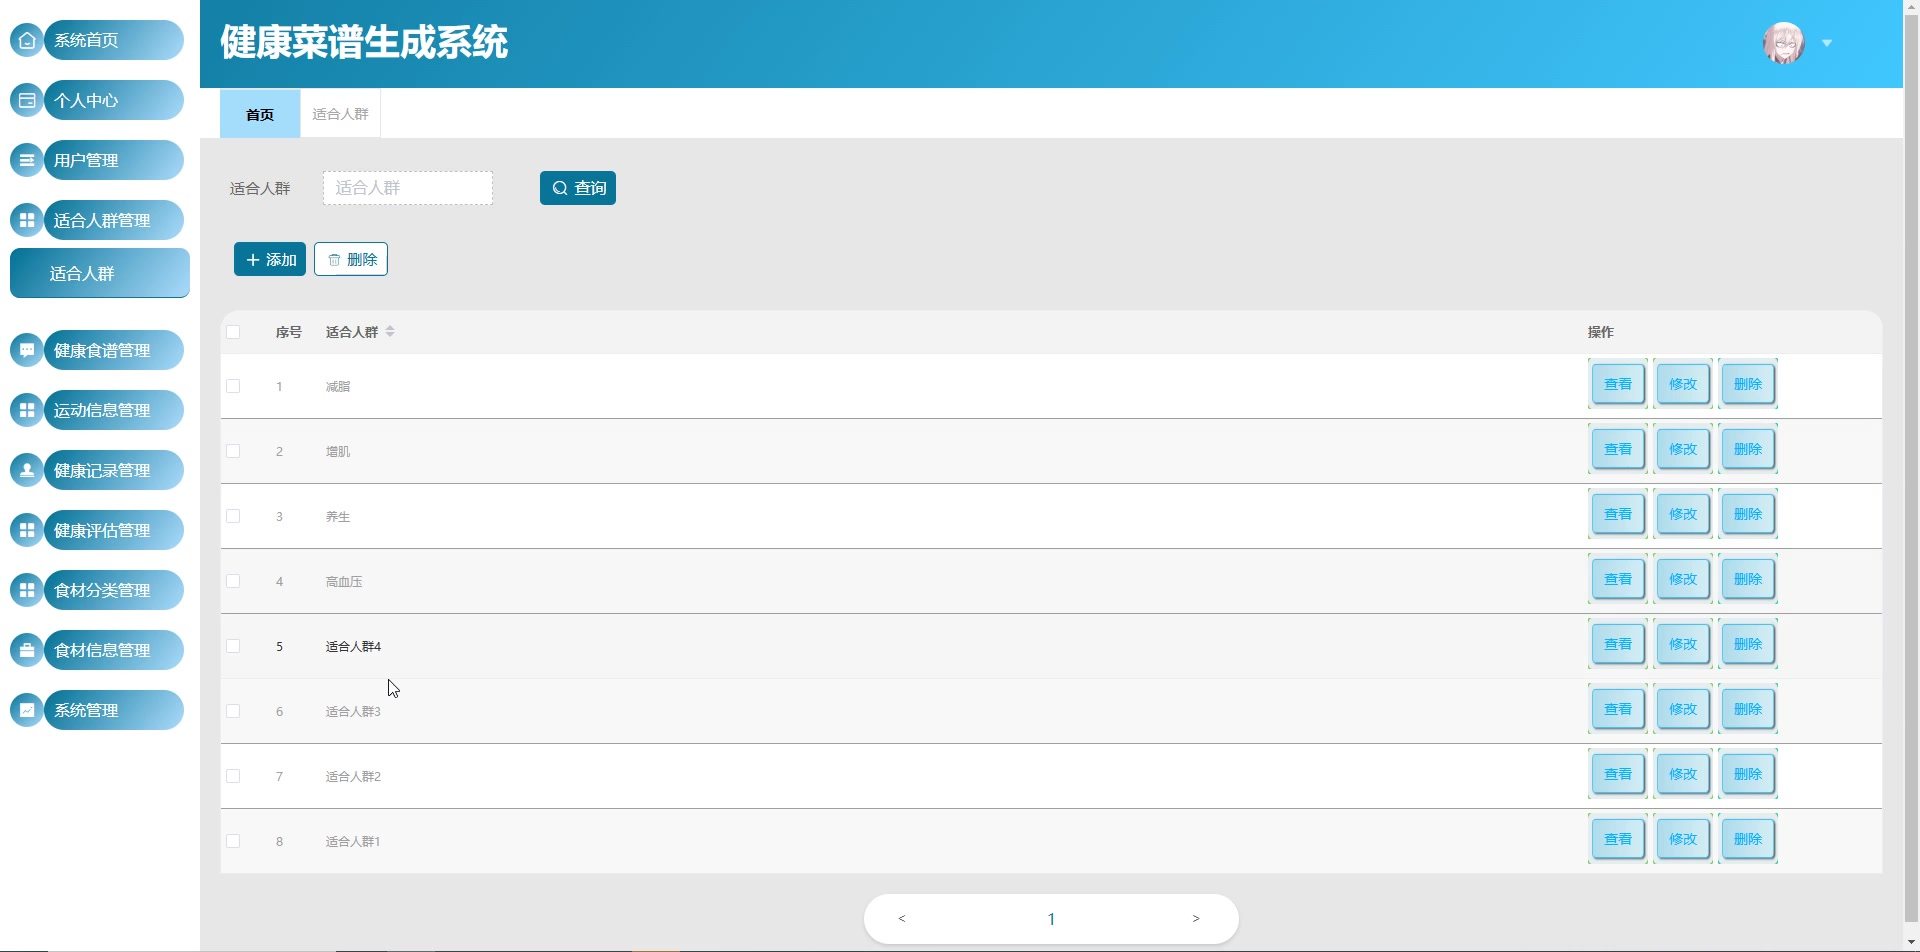Expand the 适合人群管理 menu

(x=114, y=220)
